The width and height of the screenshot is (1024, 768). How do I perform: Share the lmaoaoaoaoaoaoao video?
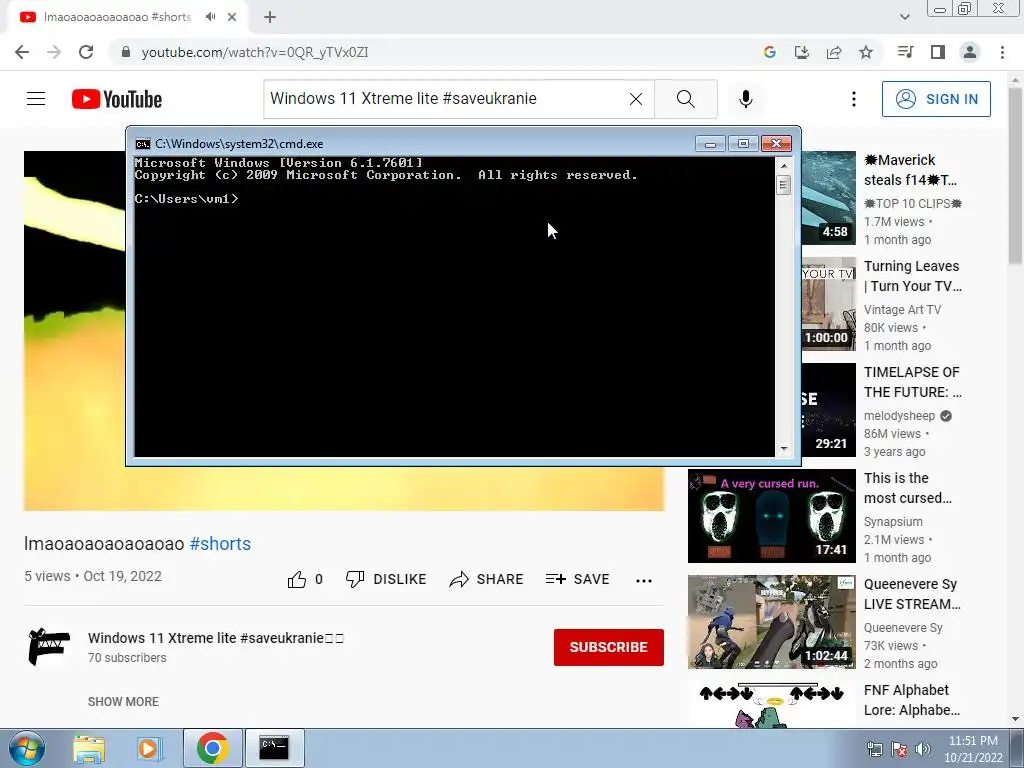[x=487, y=579]
